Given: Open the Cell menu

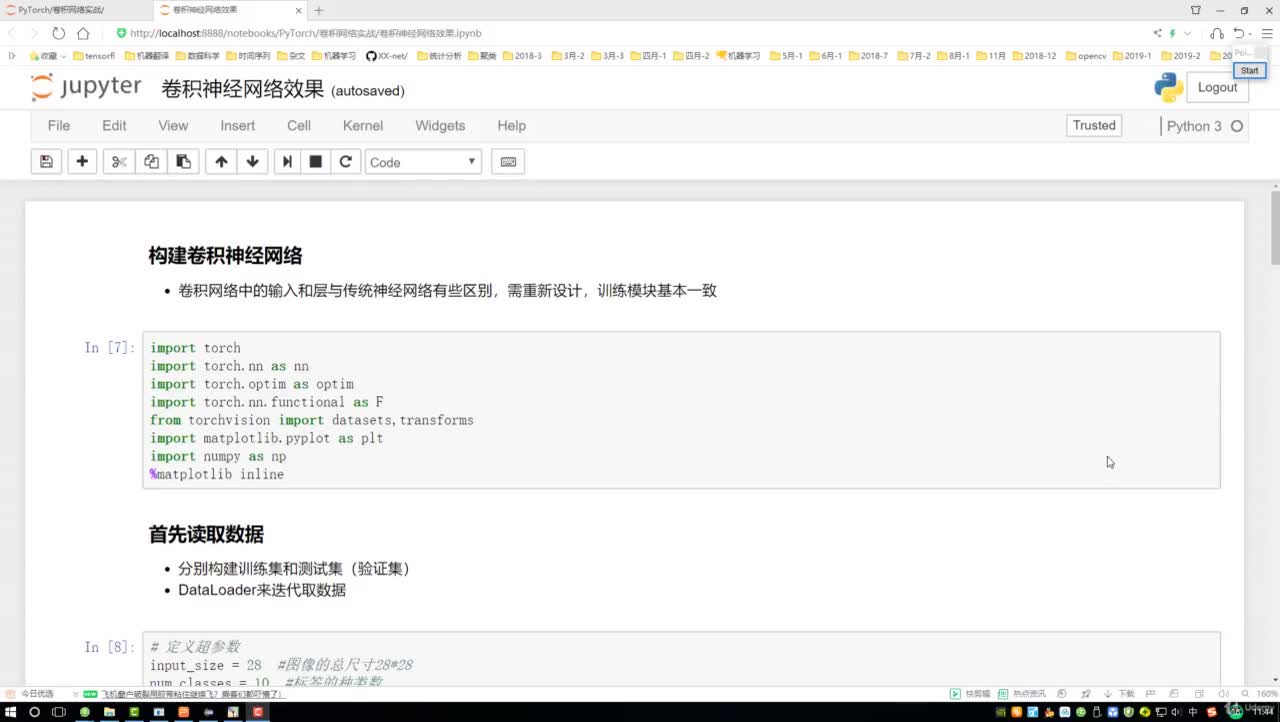Looking at the screenshot, I should (299, 126).
